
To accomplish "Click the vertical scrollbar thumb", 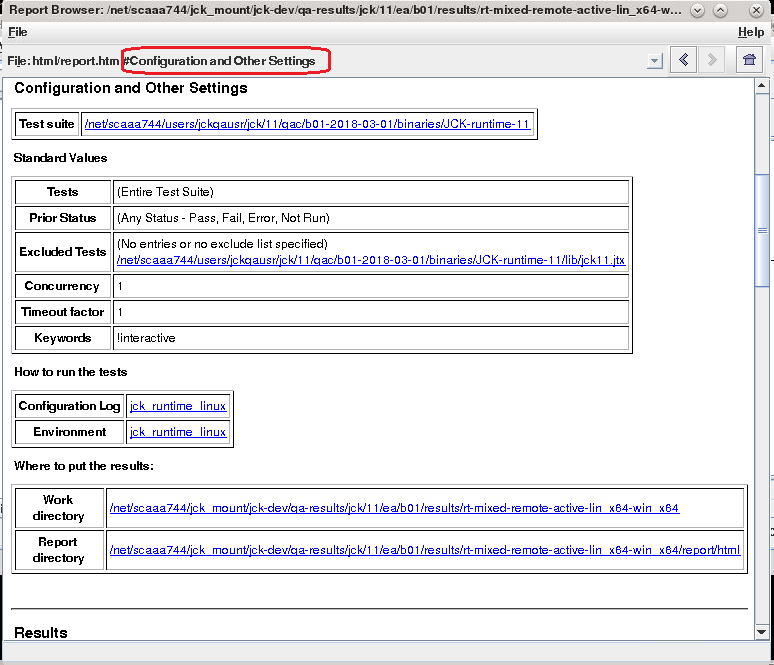I will 761,230.
